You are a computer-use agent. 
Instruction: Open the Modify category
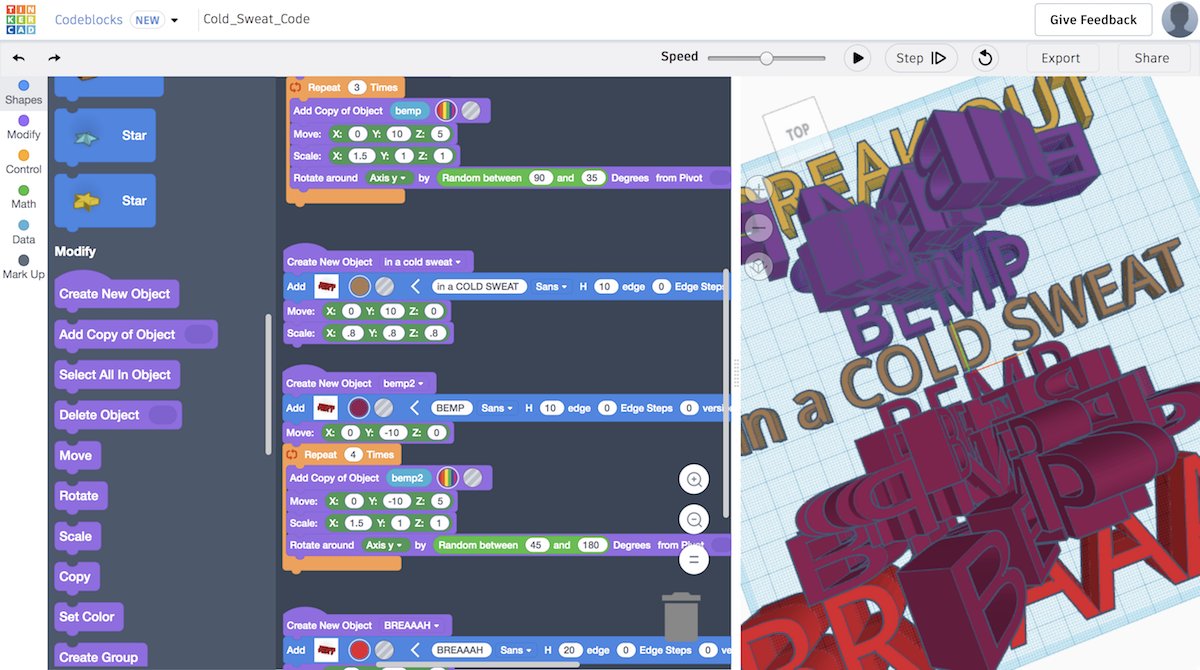[x=24, y=127]
